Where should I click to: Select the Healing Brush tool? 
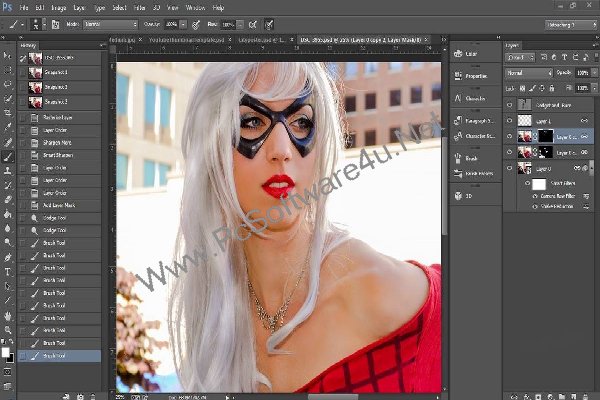(7, 142)
